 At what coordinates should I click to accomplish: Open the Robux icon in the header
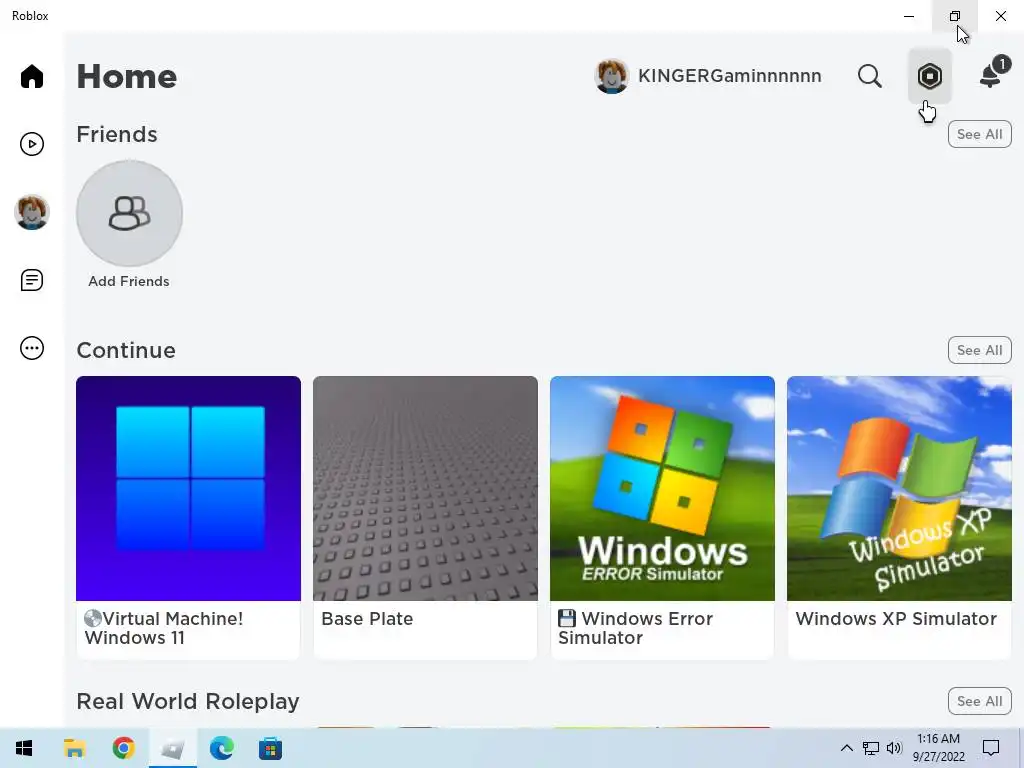[x=929, y=76]
